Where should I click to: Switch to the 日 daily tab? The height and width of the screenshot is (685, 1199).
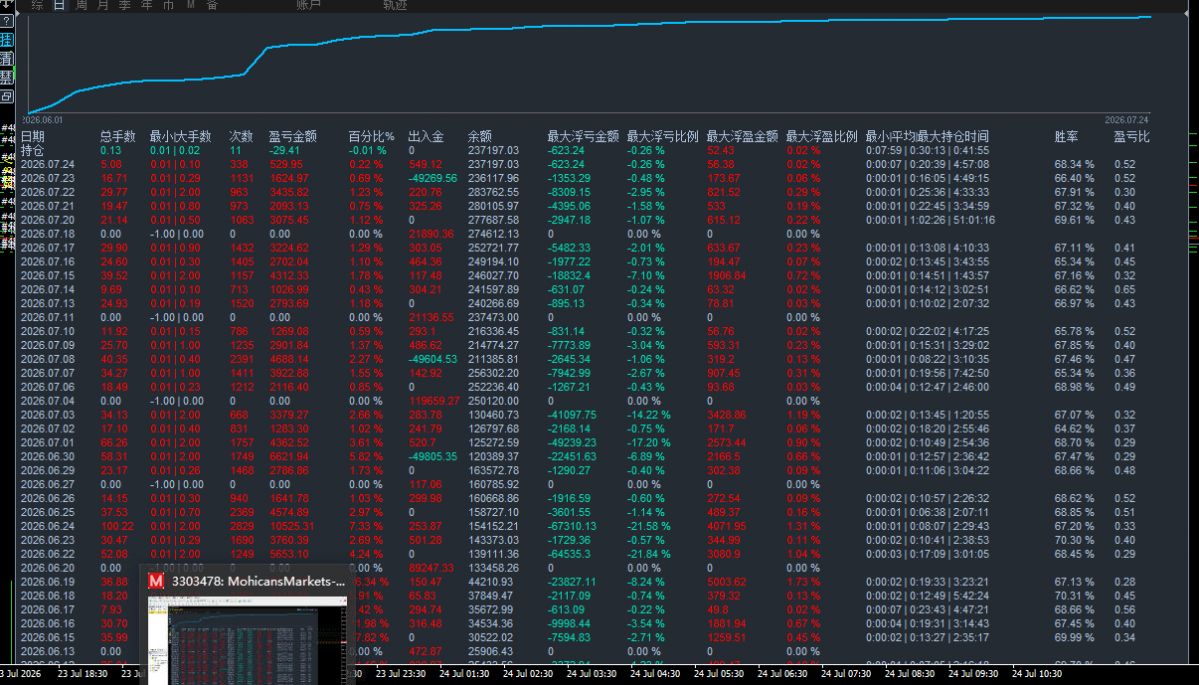click(59, 5)
